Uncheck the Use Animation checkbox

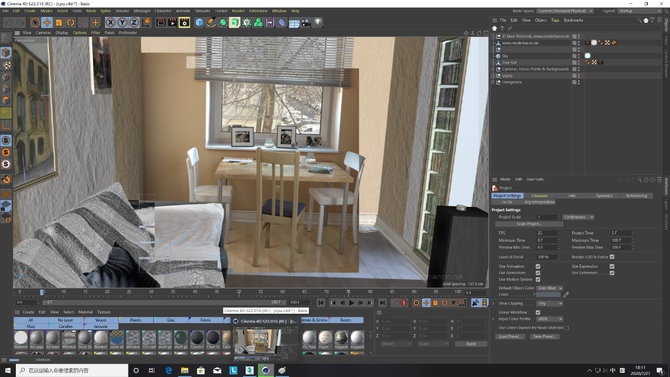pyautogui.click(x=538, y=266)
